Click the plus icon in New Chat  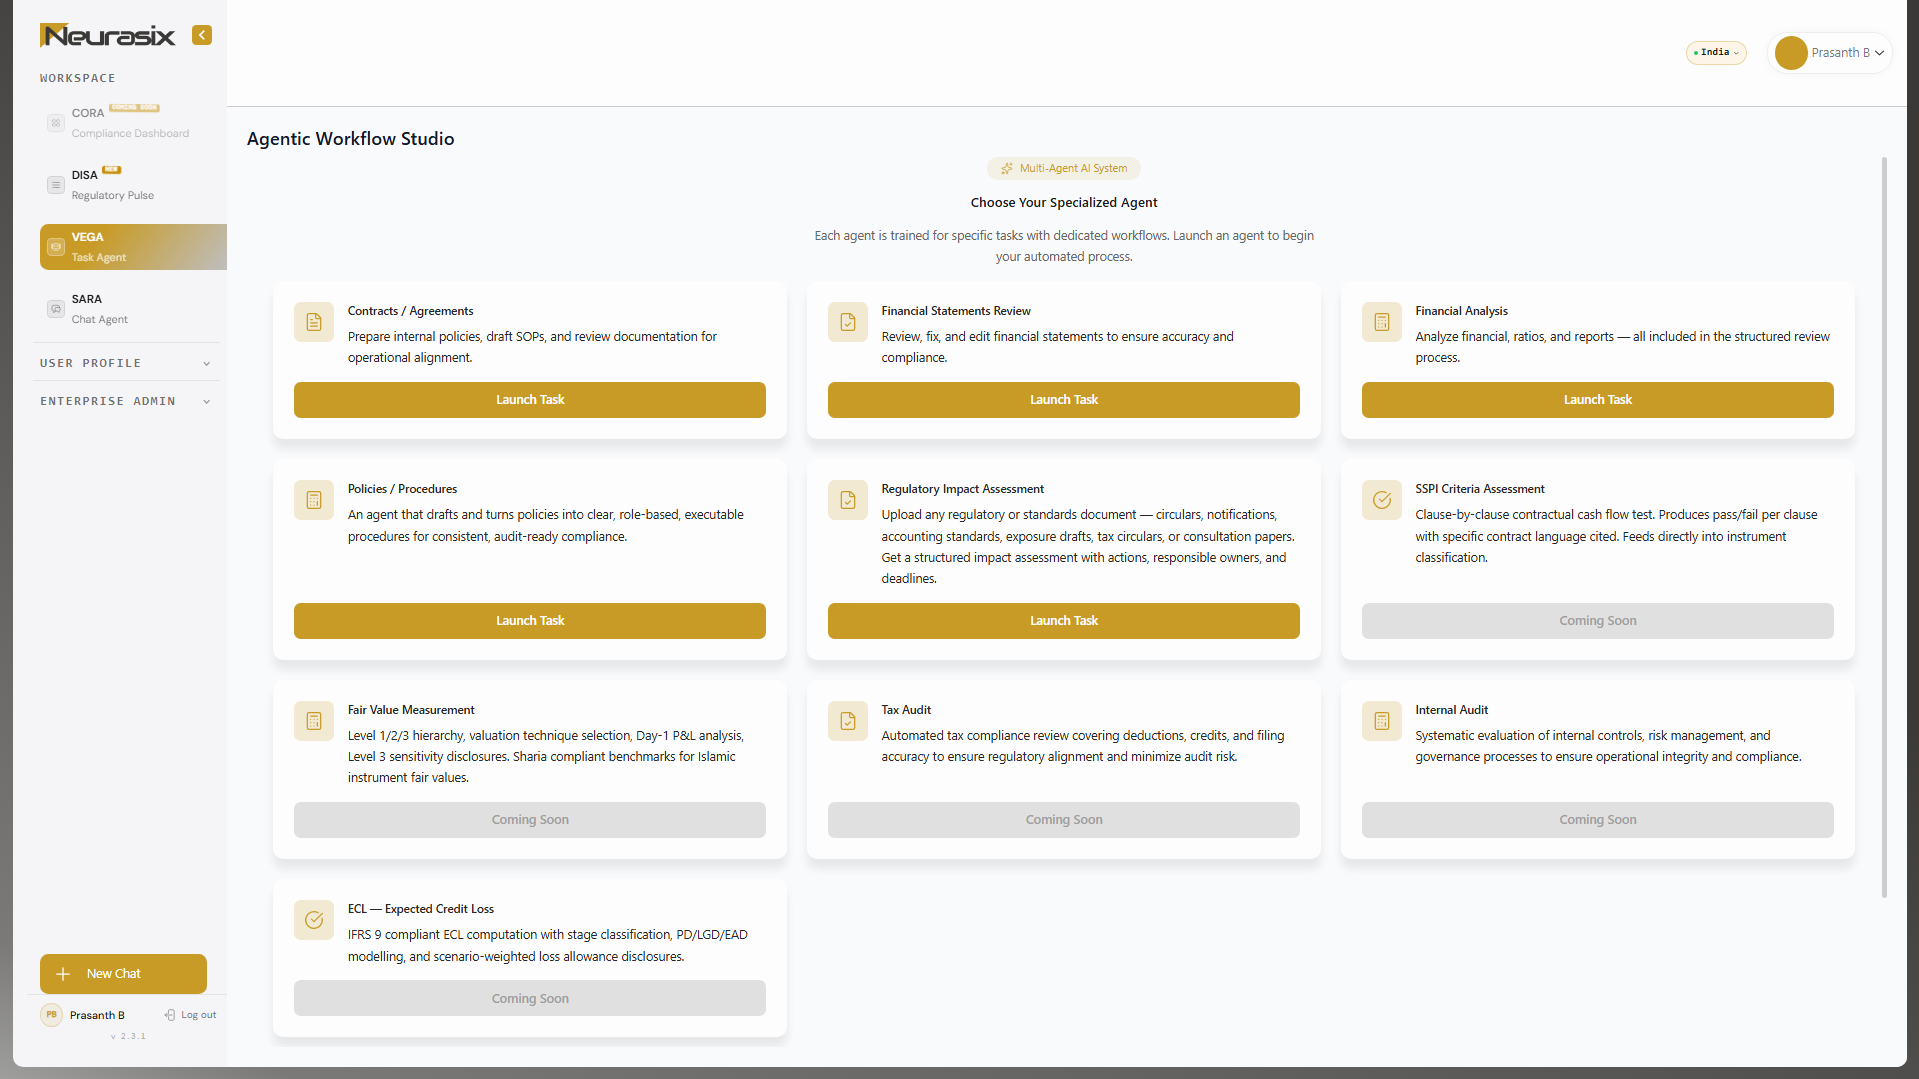(x=63, y=974)
